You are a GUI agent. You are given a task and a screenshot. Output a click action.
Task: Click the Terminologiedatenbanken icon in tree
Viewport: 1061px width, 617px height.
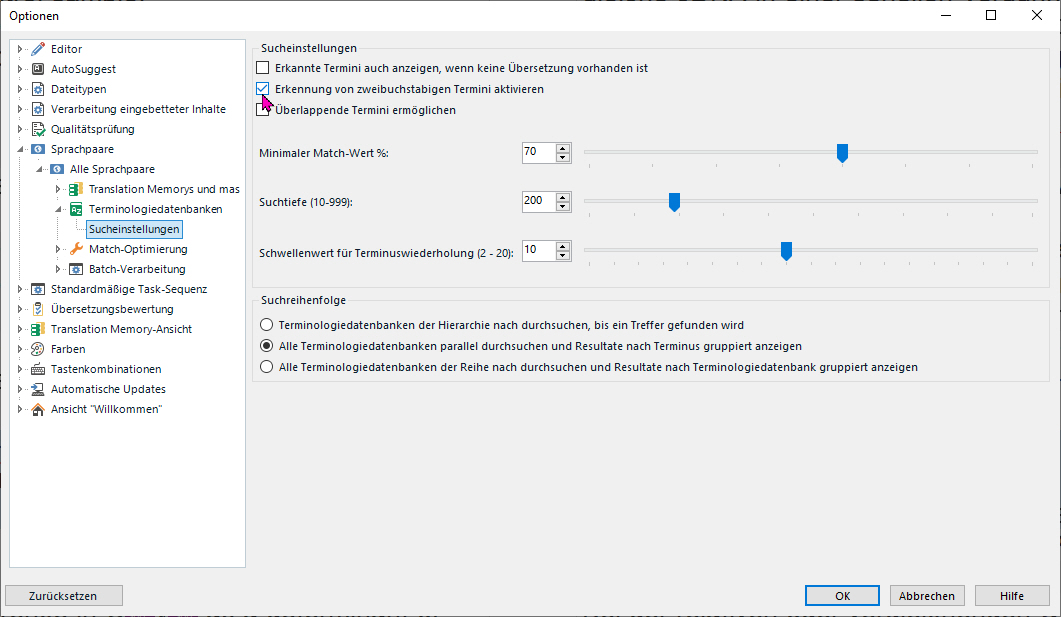[76, 209]
